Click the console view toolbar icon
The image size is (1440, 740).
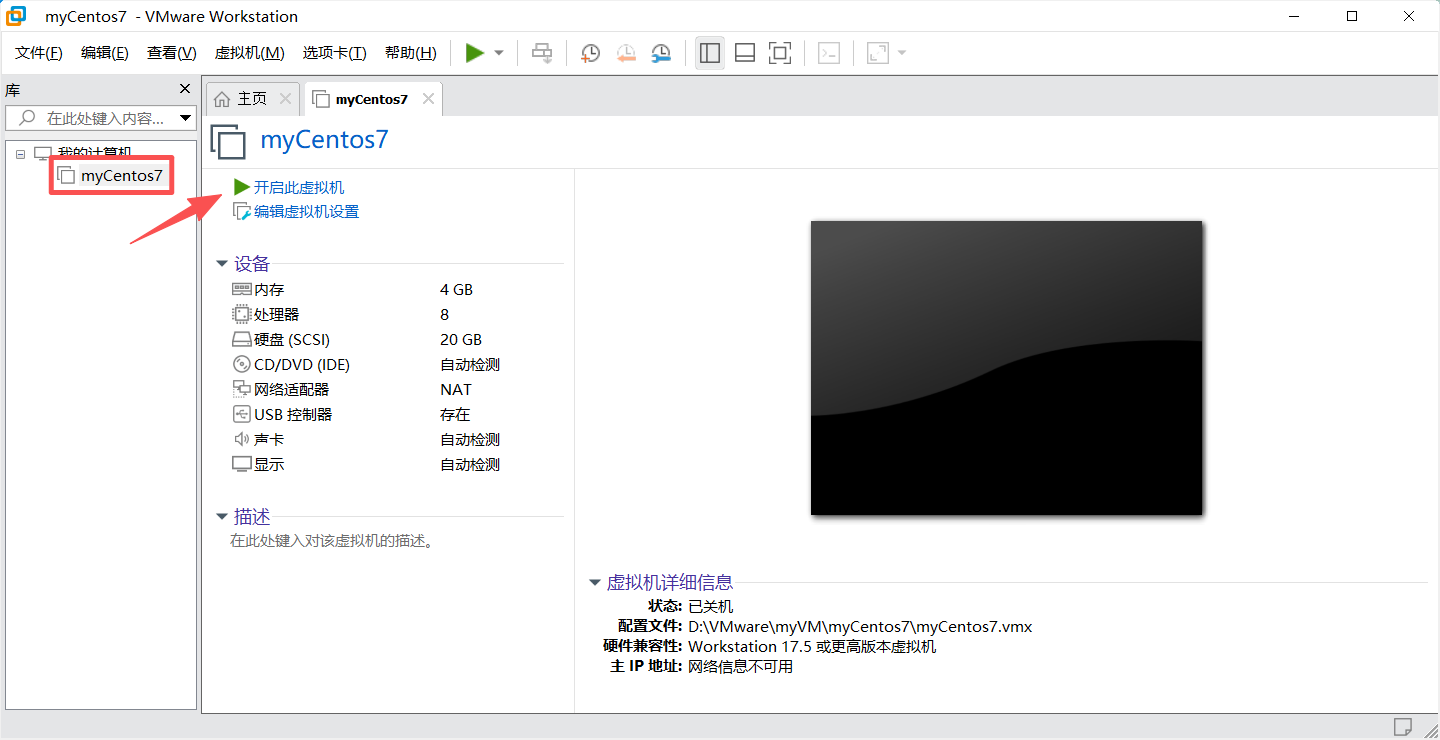(x=829, y=53)
